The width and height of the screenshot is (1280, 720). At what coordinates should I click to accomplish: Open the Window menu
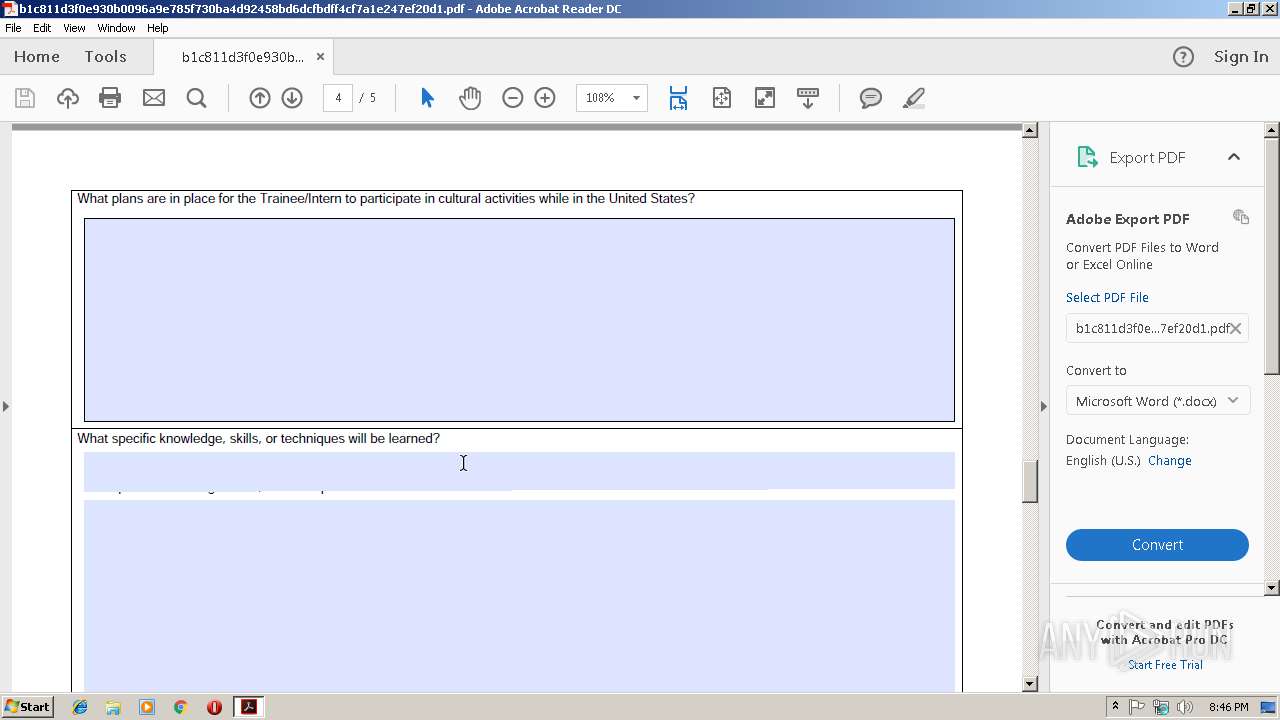tap(116, 28)
